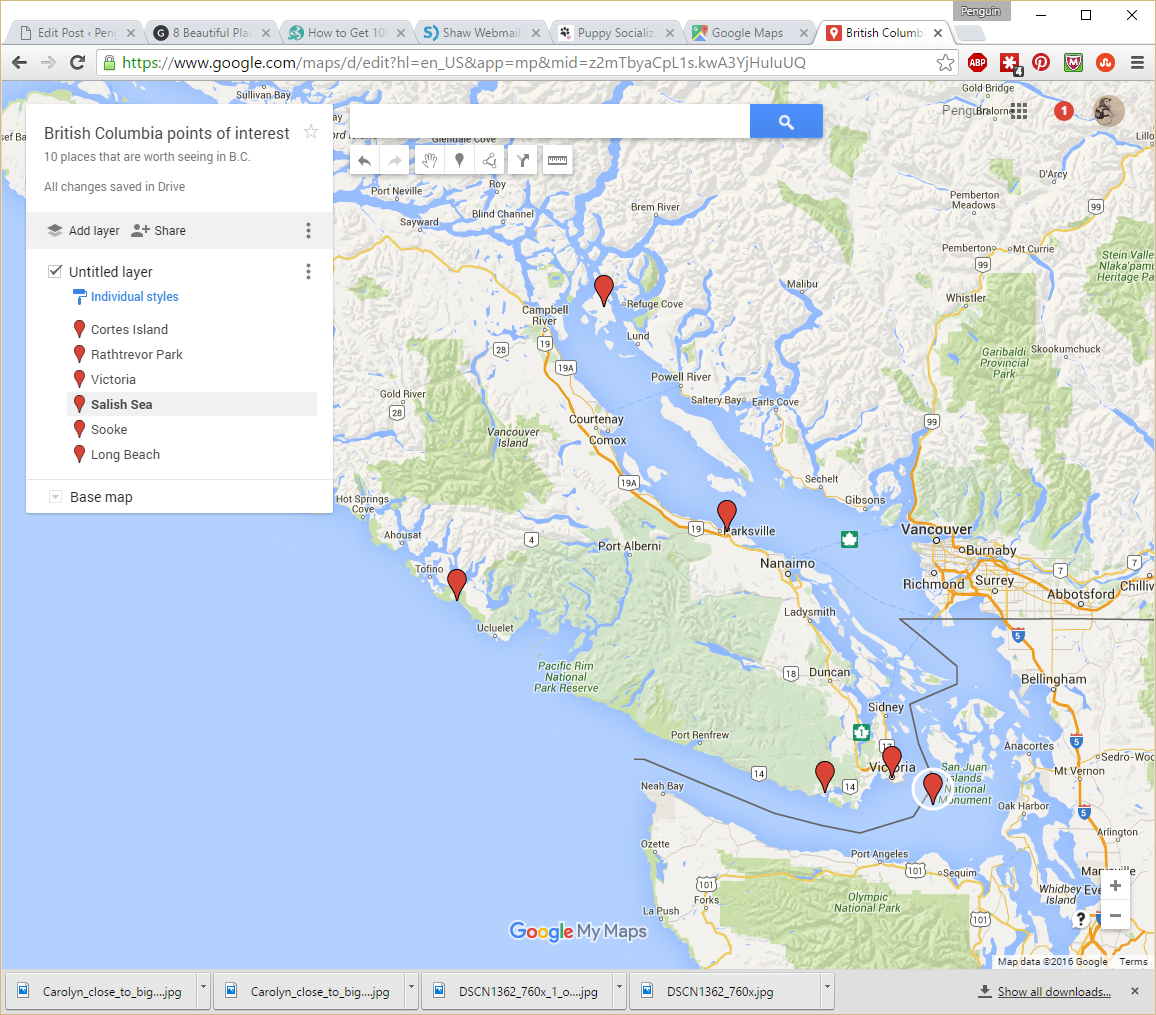Click the Long Beach pin near Tofino
Image resolution: width=1156 pixels, height=1015 pixels.
tap(457, 585)
